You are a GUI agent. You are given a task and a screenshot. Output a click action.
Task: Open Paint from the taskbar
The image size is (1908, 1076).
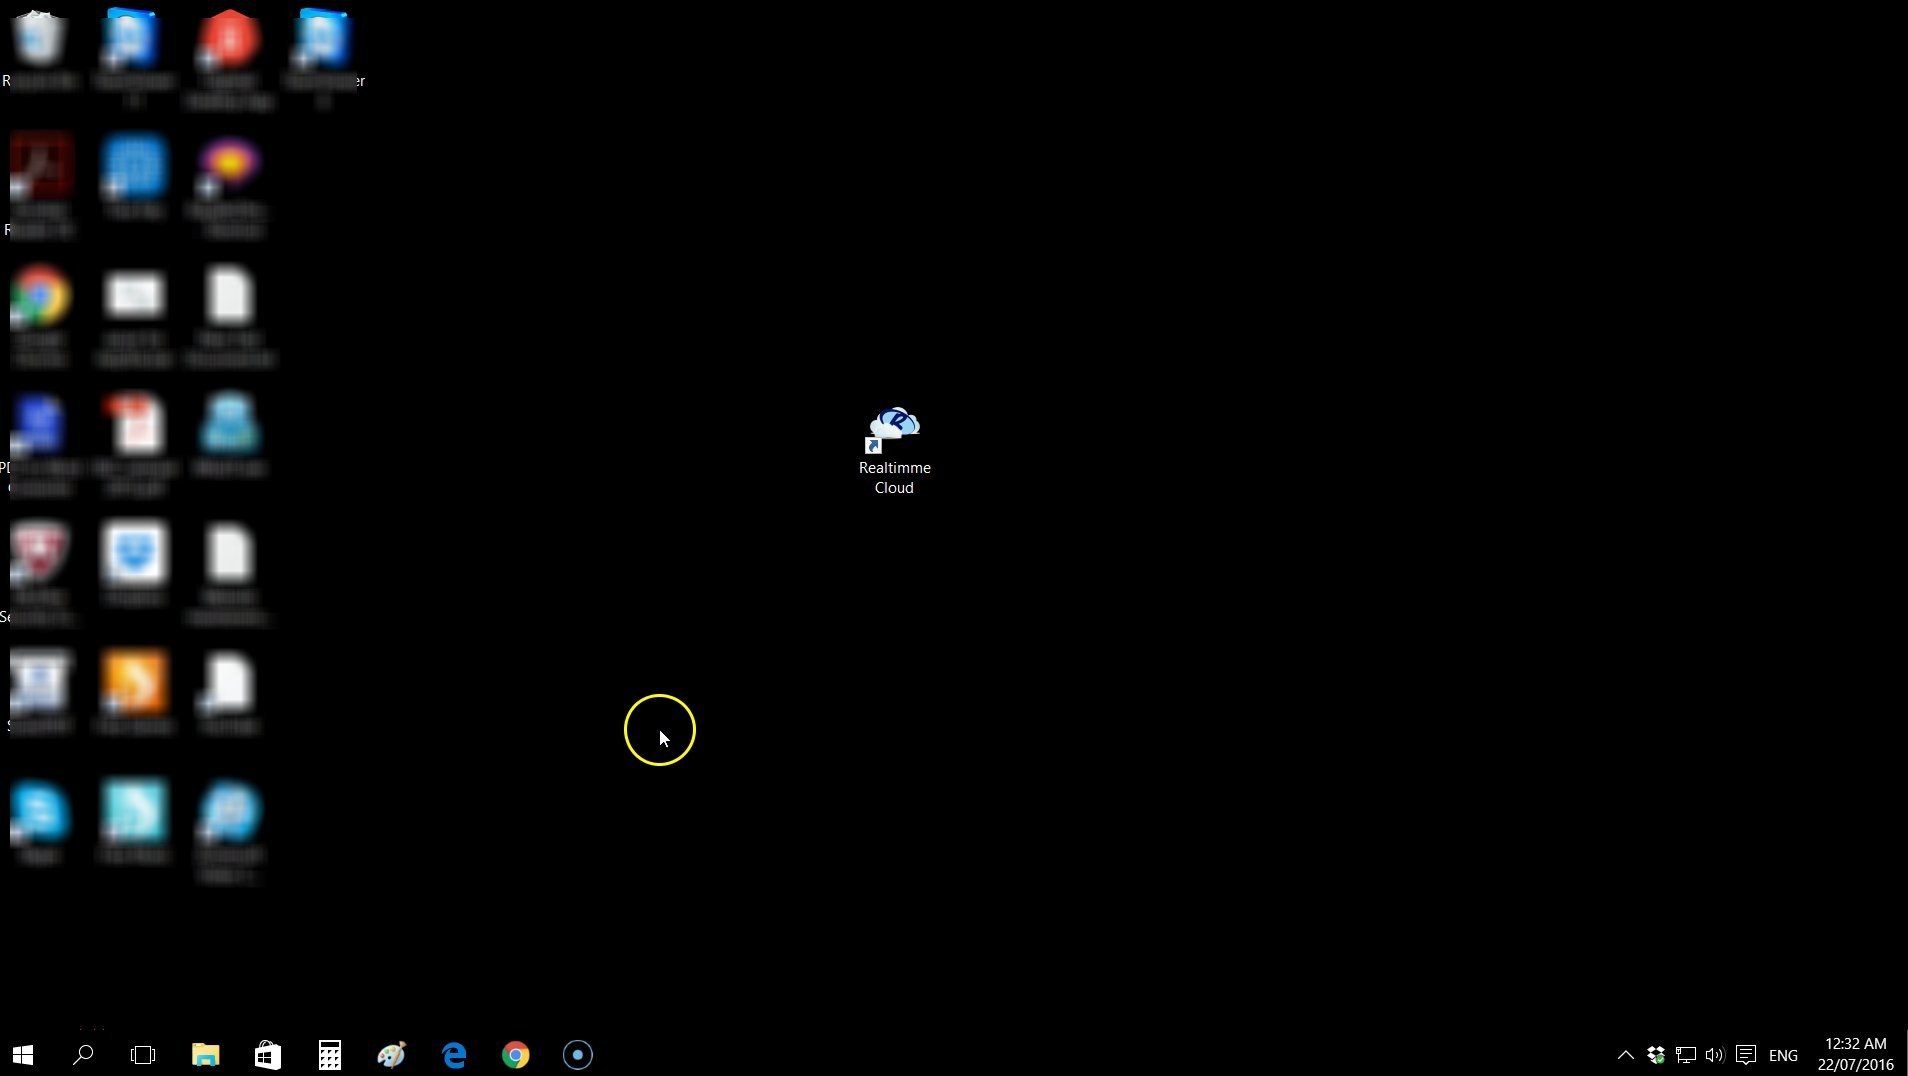coord(390,1054)
